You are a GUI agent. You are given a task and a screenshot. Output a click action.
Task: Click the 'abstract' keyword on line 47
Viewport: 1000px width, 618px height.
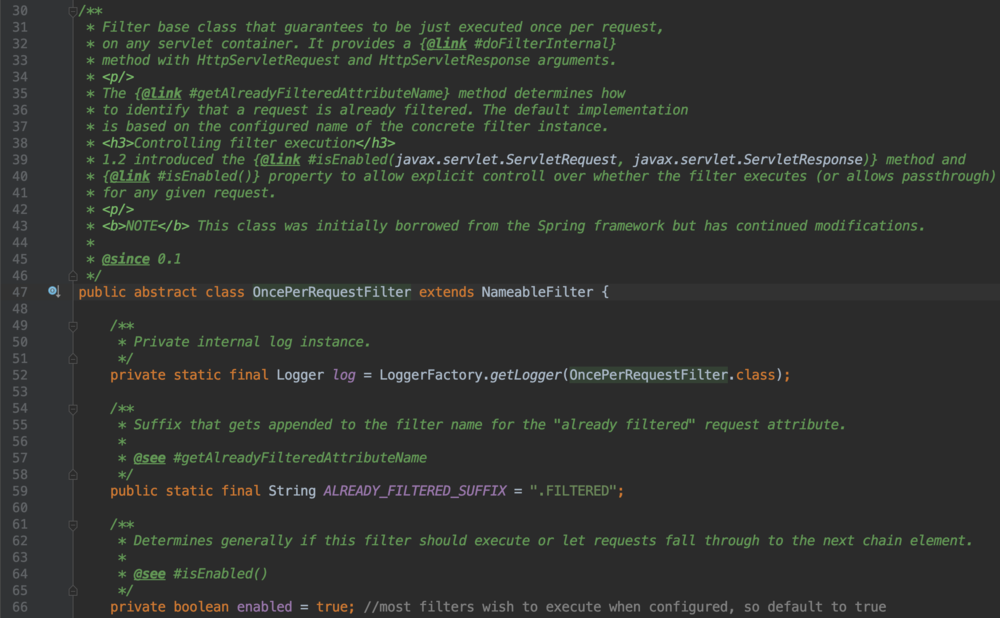click(165, 292)
